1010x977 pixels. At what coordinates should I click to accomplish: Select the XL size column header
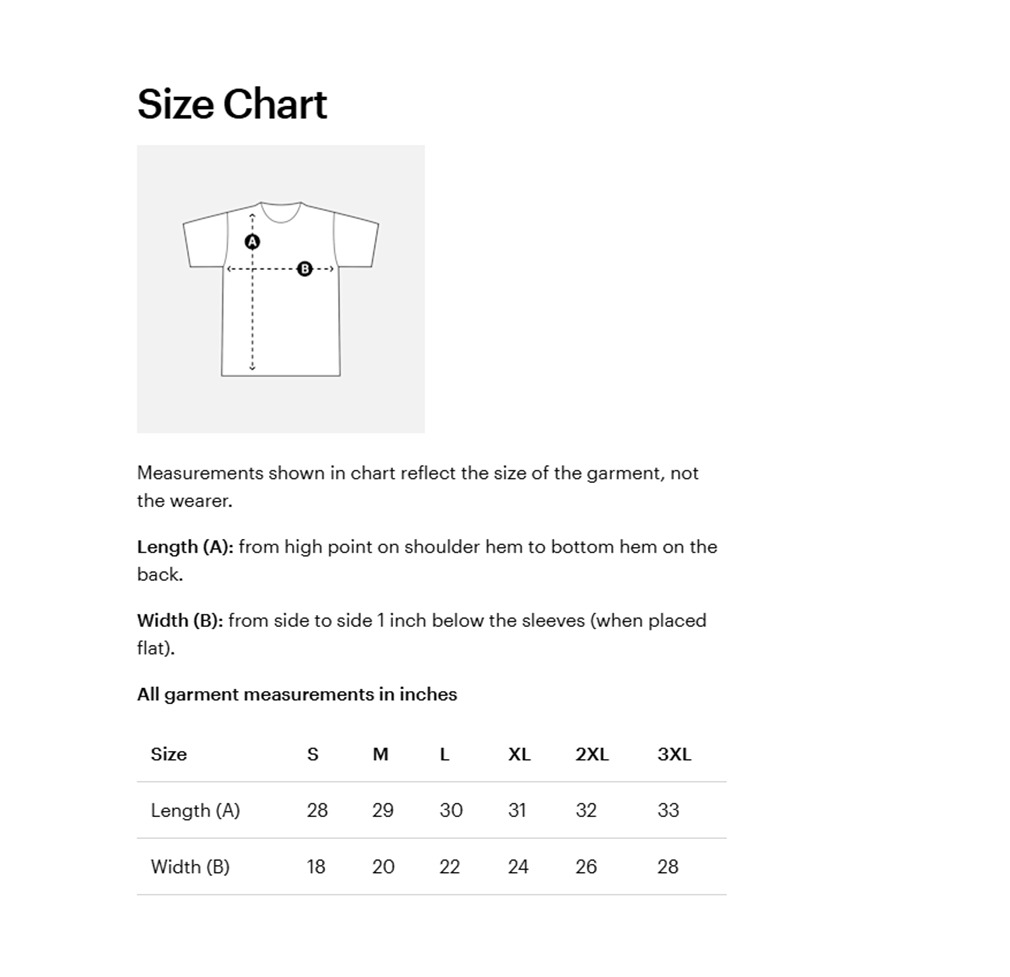[519, 754]
